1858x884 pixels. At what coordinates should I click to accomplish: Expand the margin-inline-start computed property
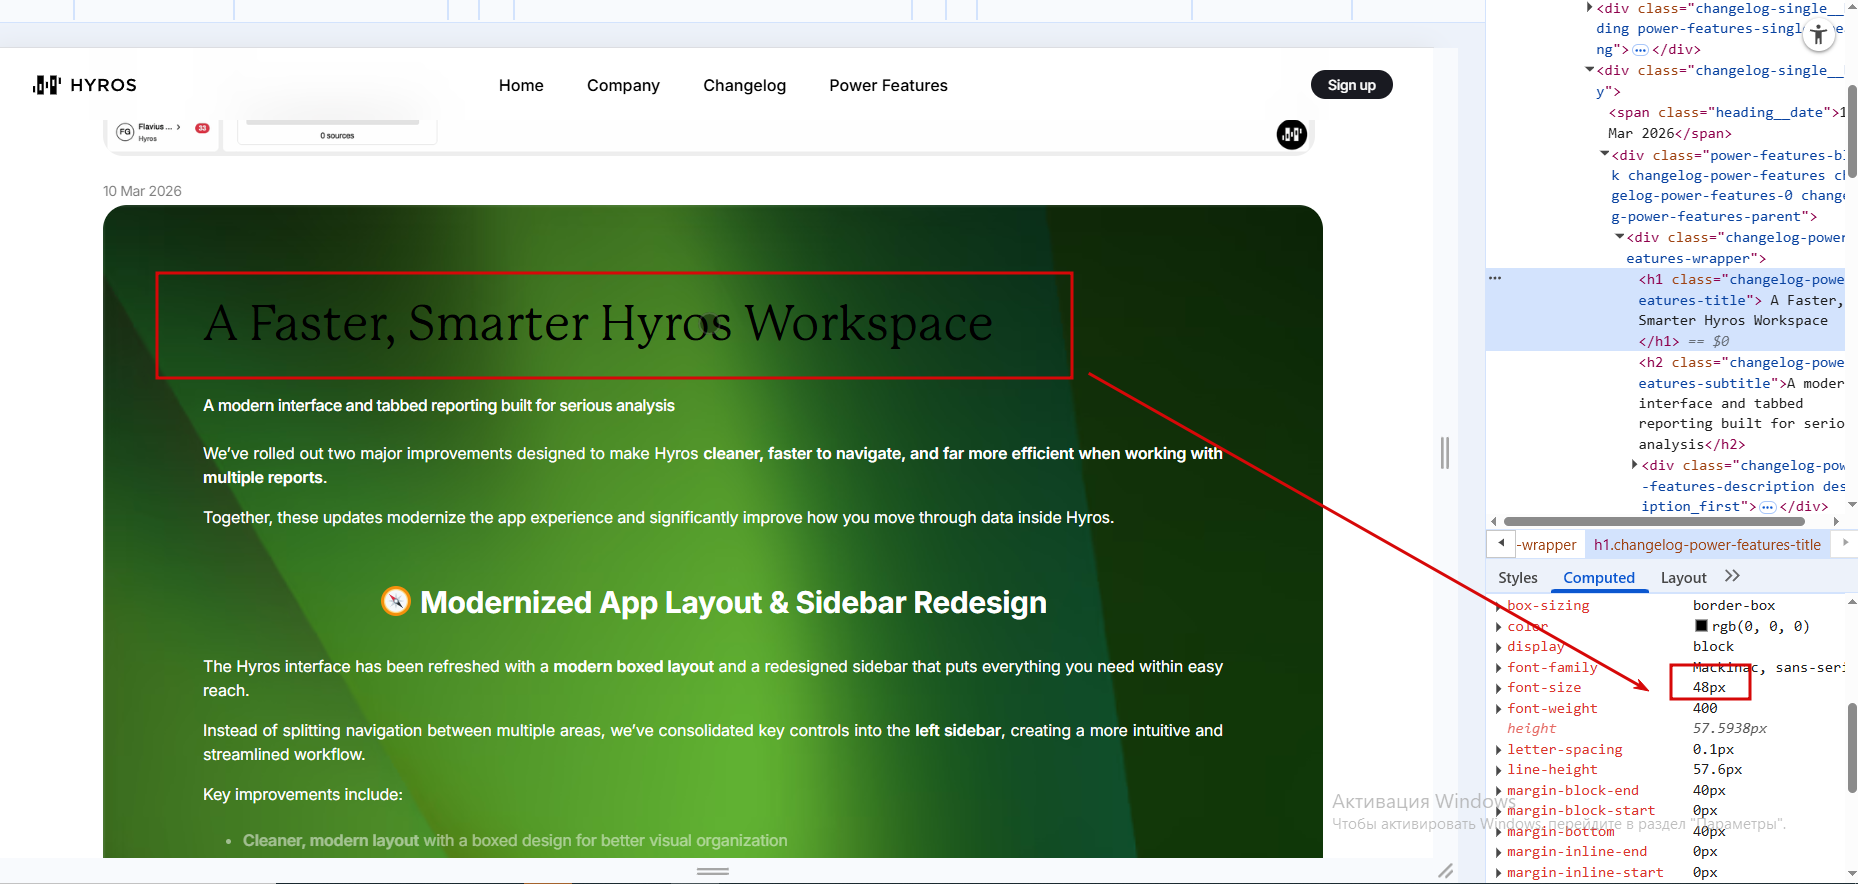(1499, 873)
